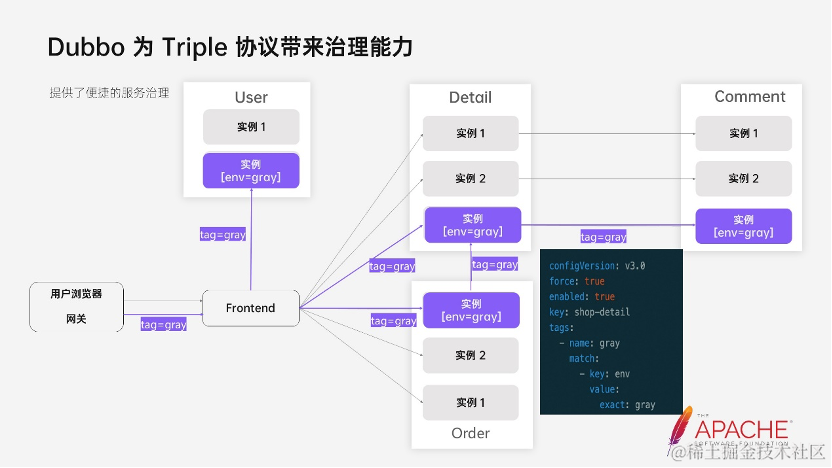Select 实例 2 in the Comment group
Image resolution: width=832 pixels, height=468 pixels.
point(744,178)
